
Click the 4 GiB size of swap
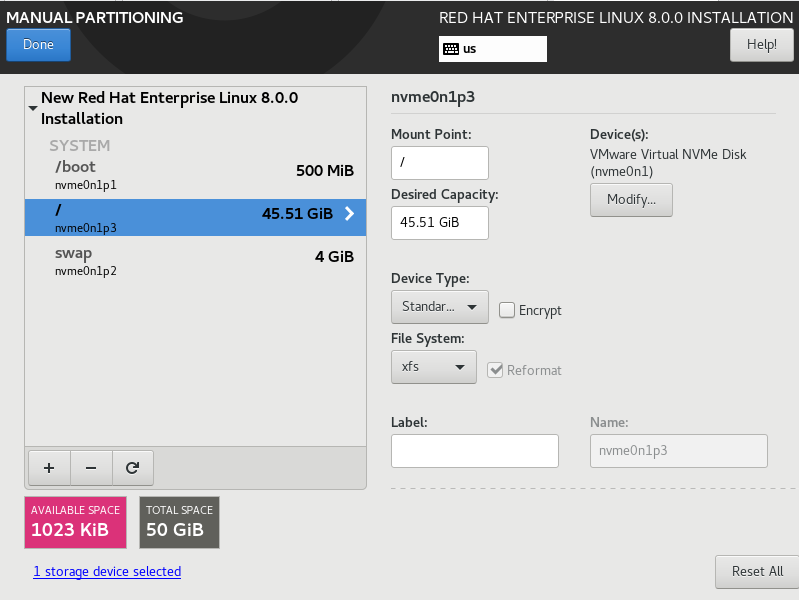pyautogui.click(x=334, y=256)
